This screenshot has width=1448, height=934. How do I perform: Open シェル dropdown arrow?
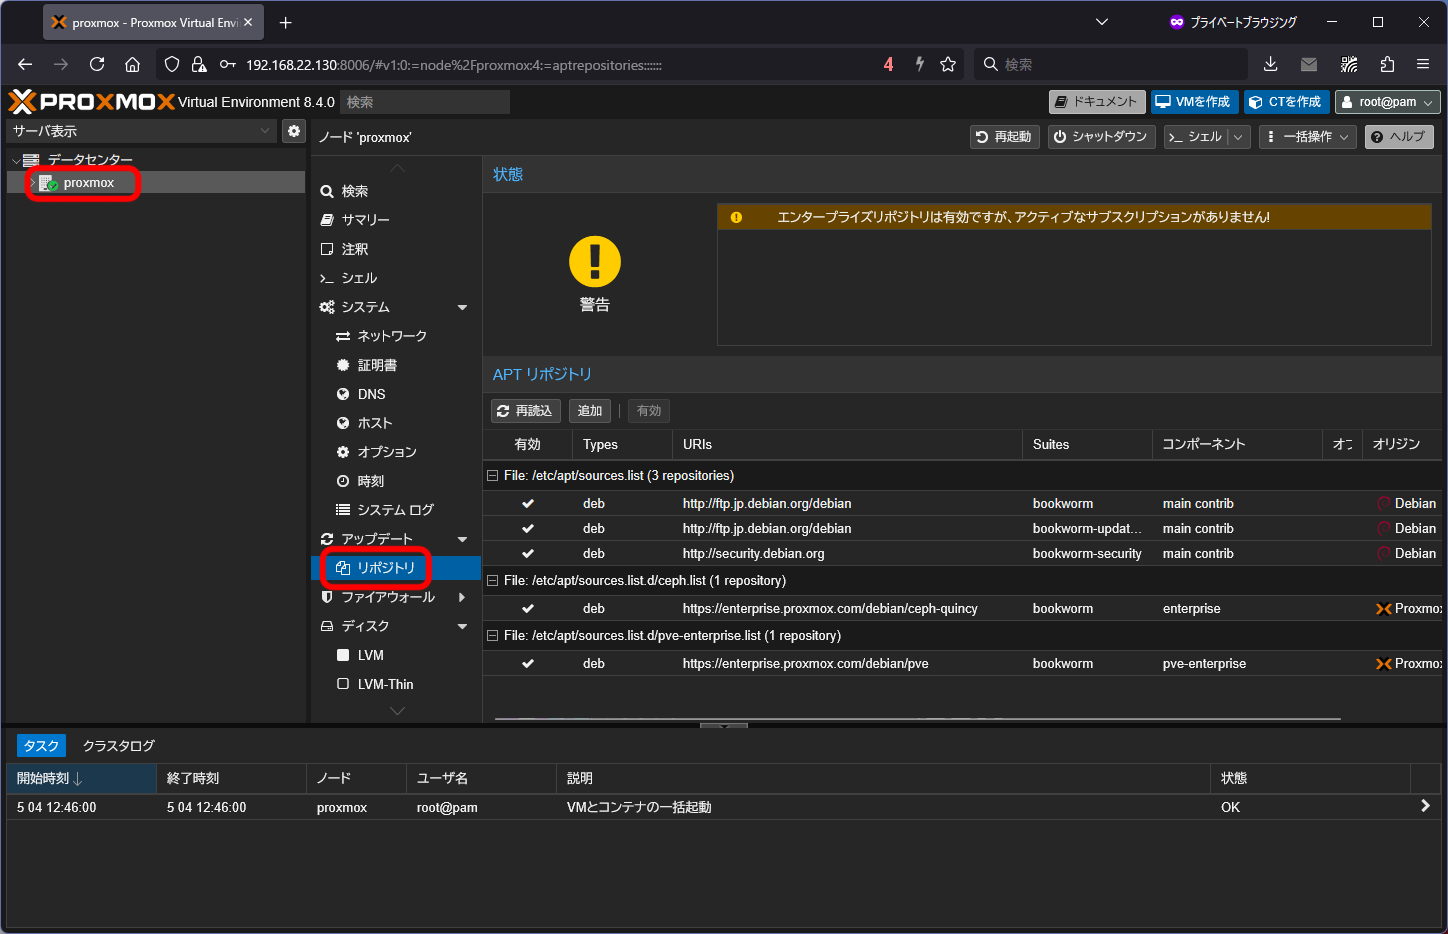(x=1238, y=137)
